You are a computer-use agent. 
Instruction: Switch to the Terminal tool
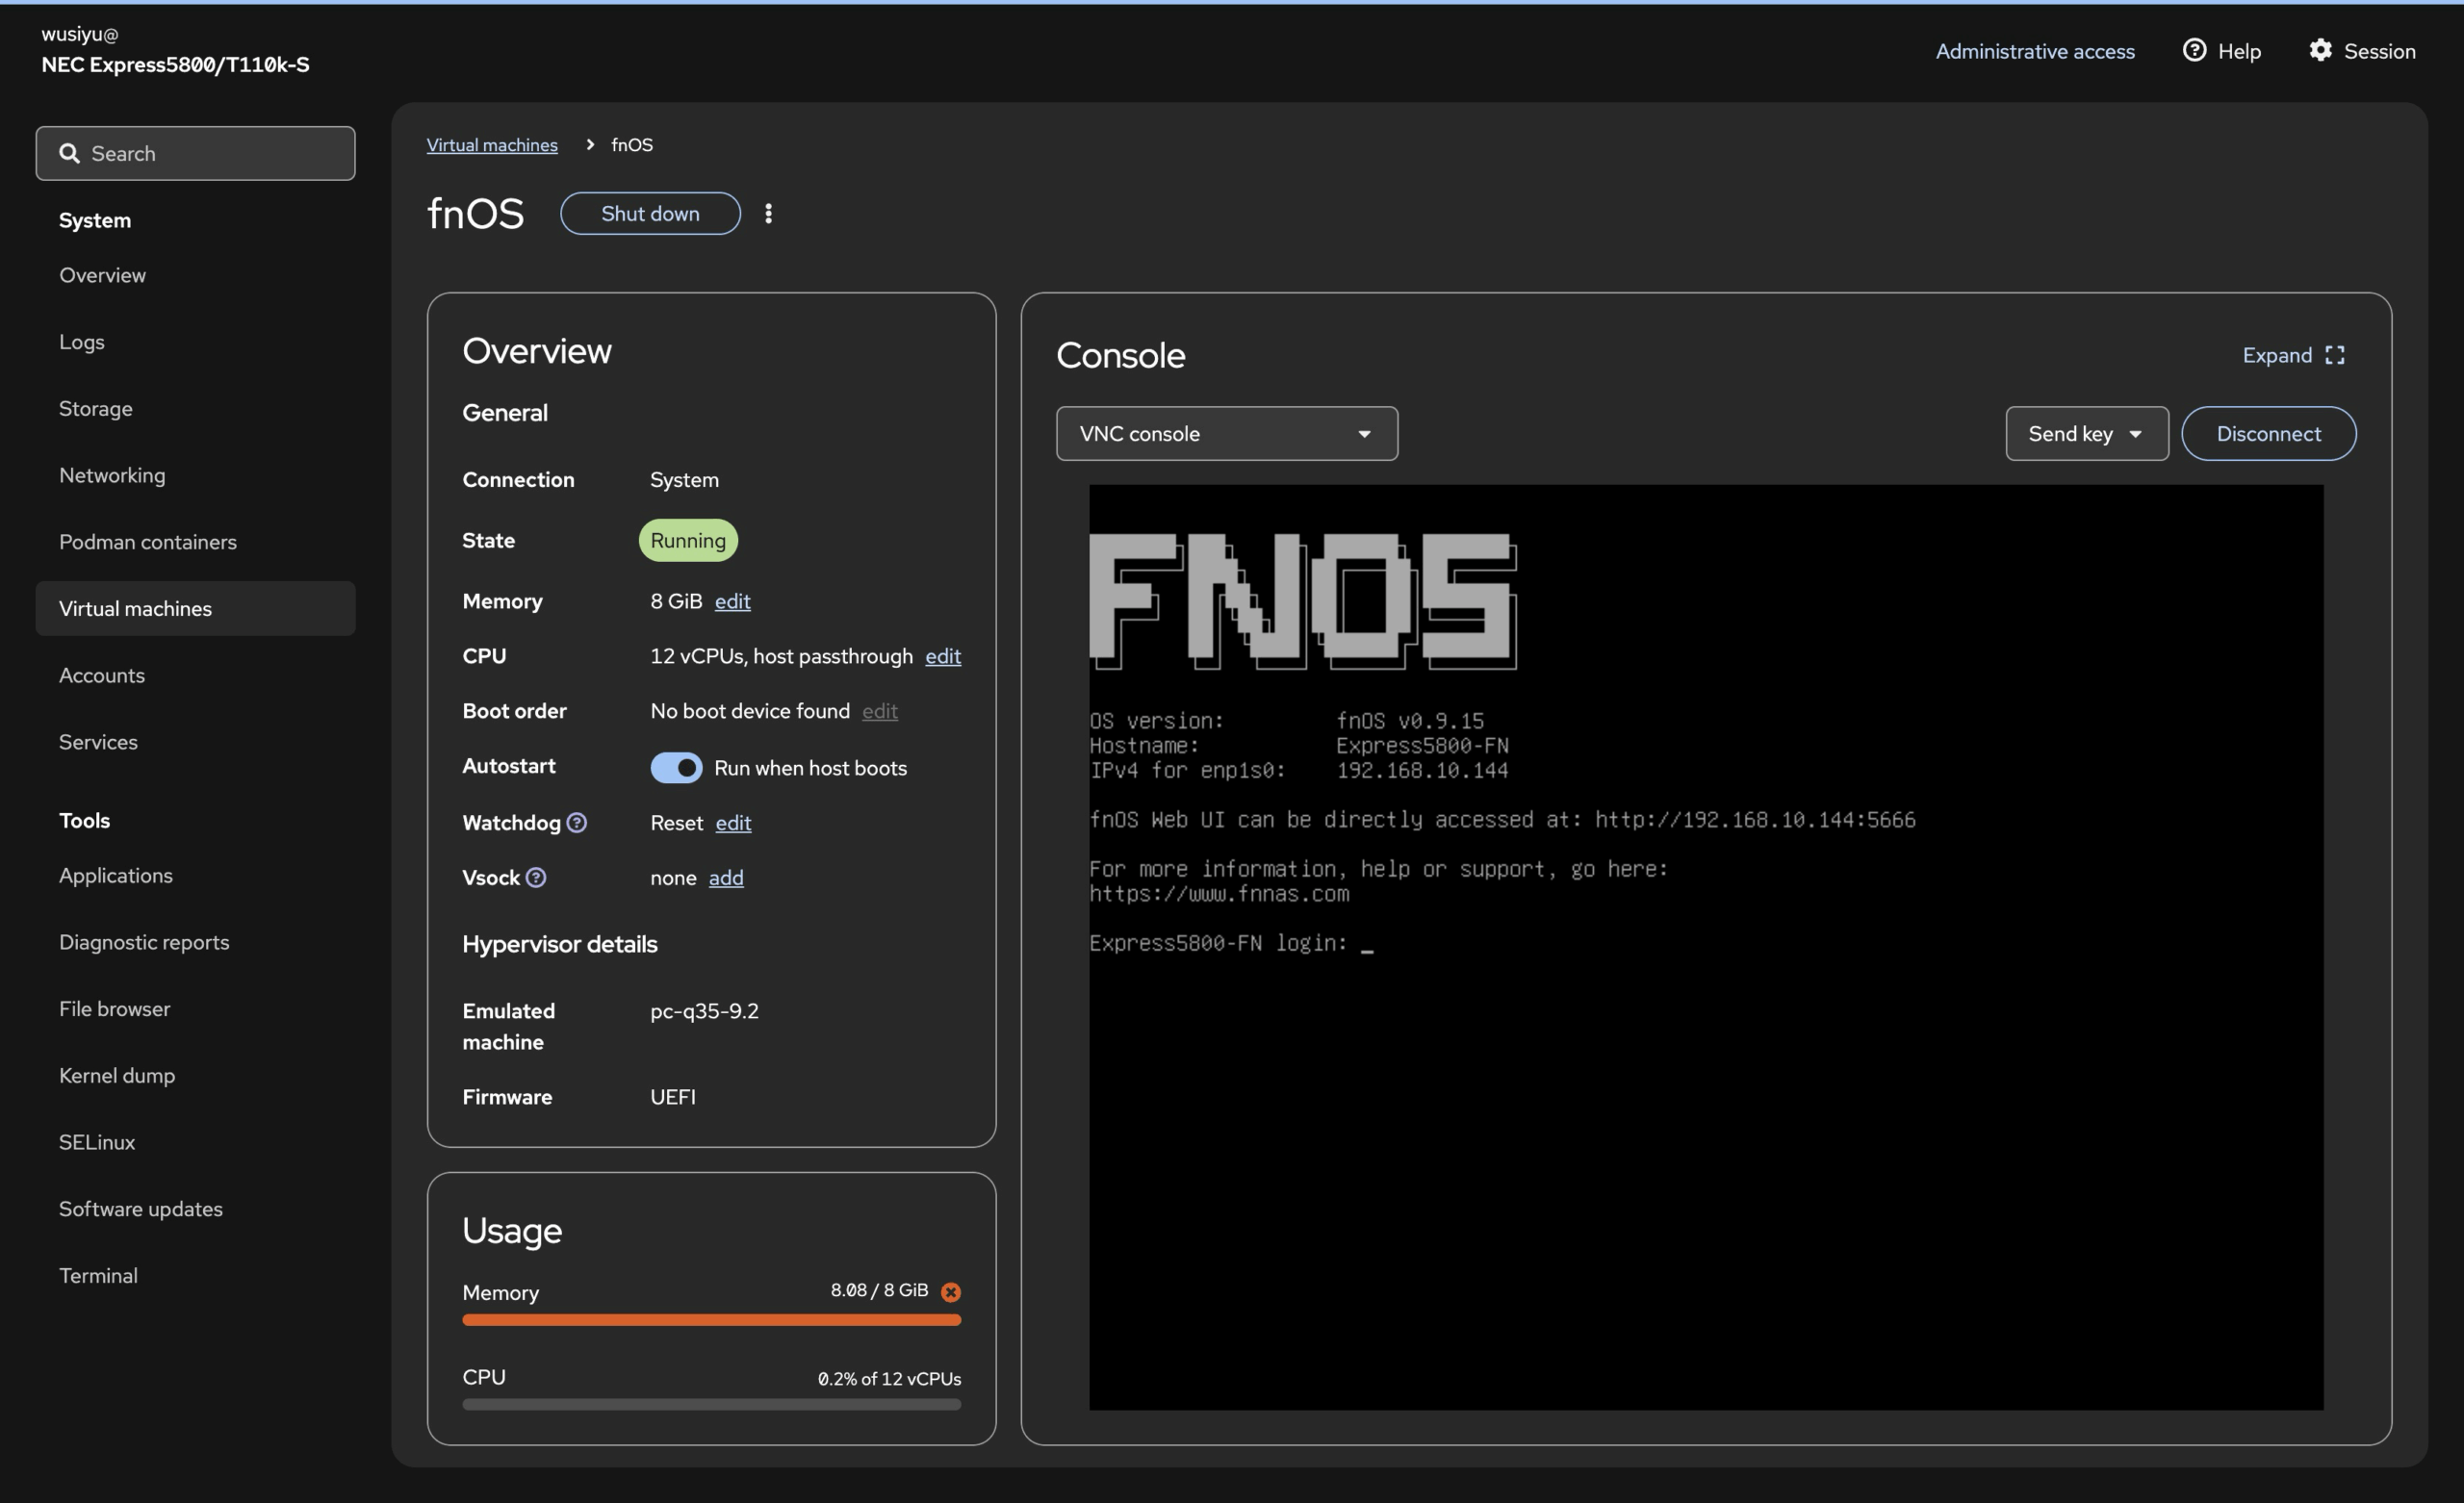[x=98, y=1275]
